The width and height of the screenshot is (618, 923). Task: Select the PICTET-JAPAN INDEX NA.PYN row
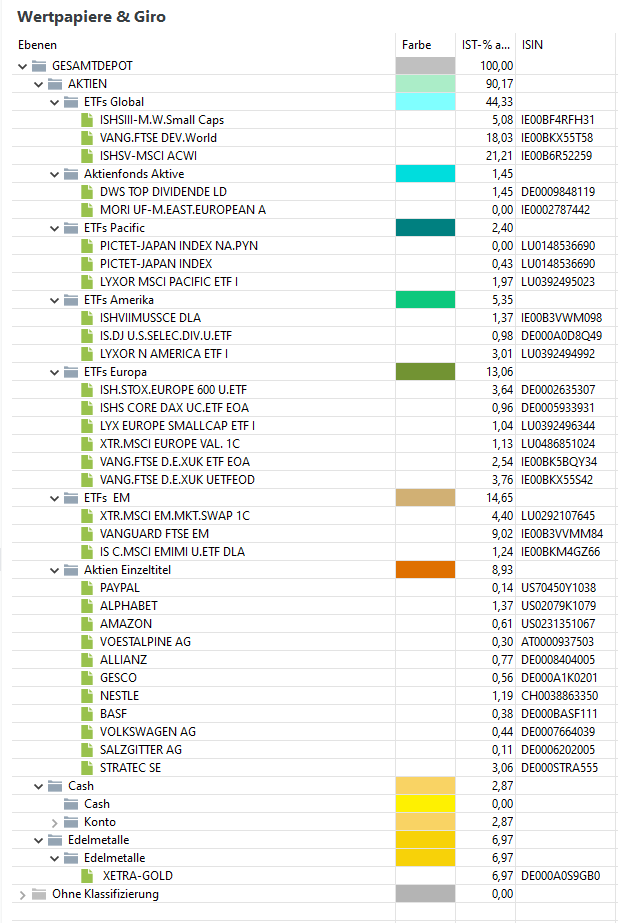click(314, 245)
